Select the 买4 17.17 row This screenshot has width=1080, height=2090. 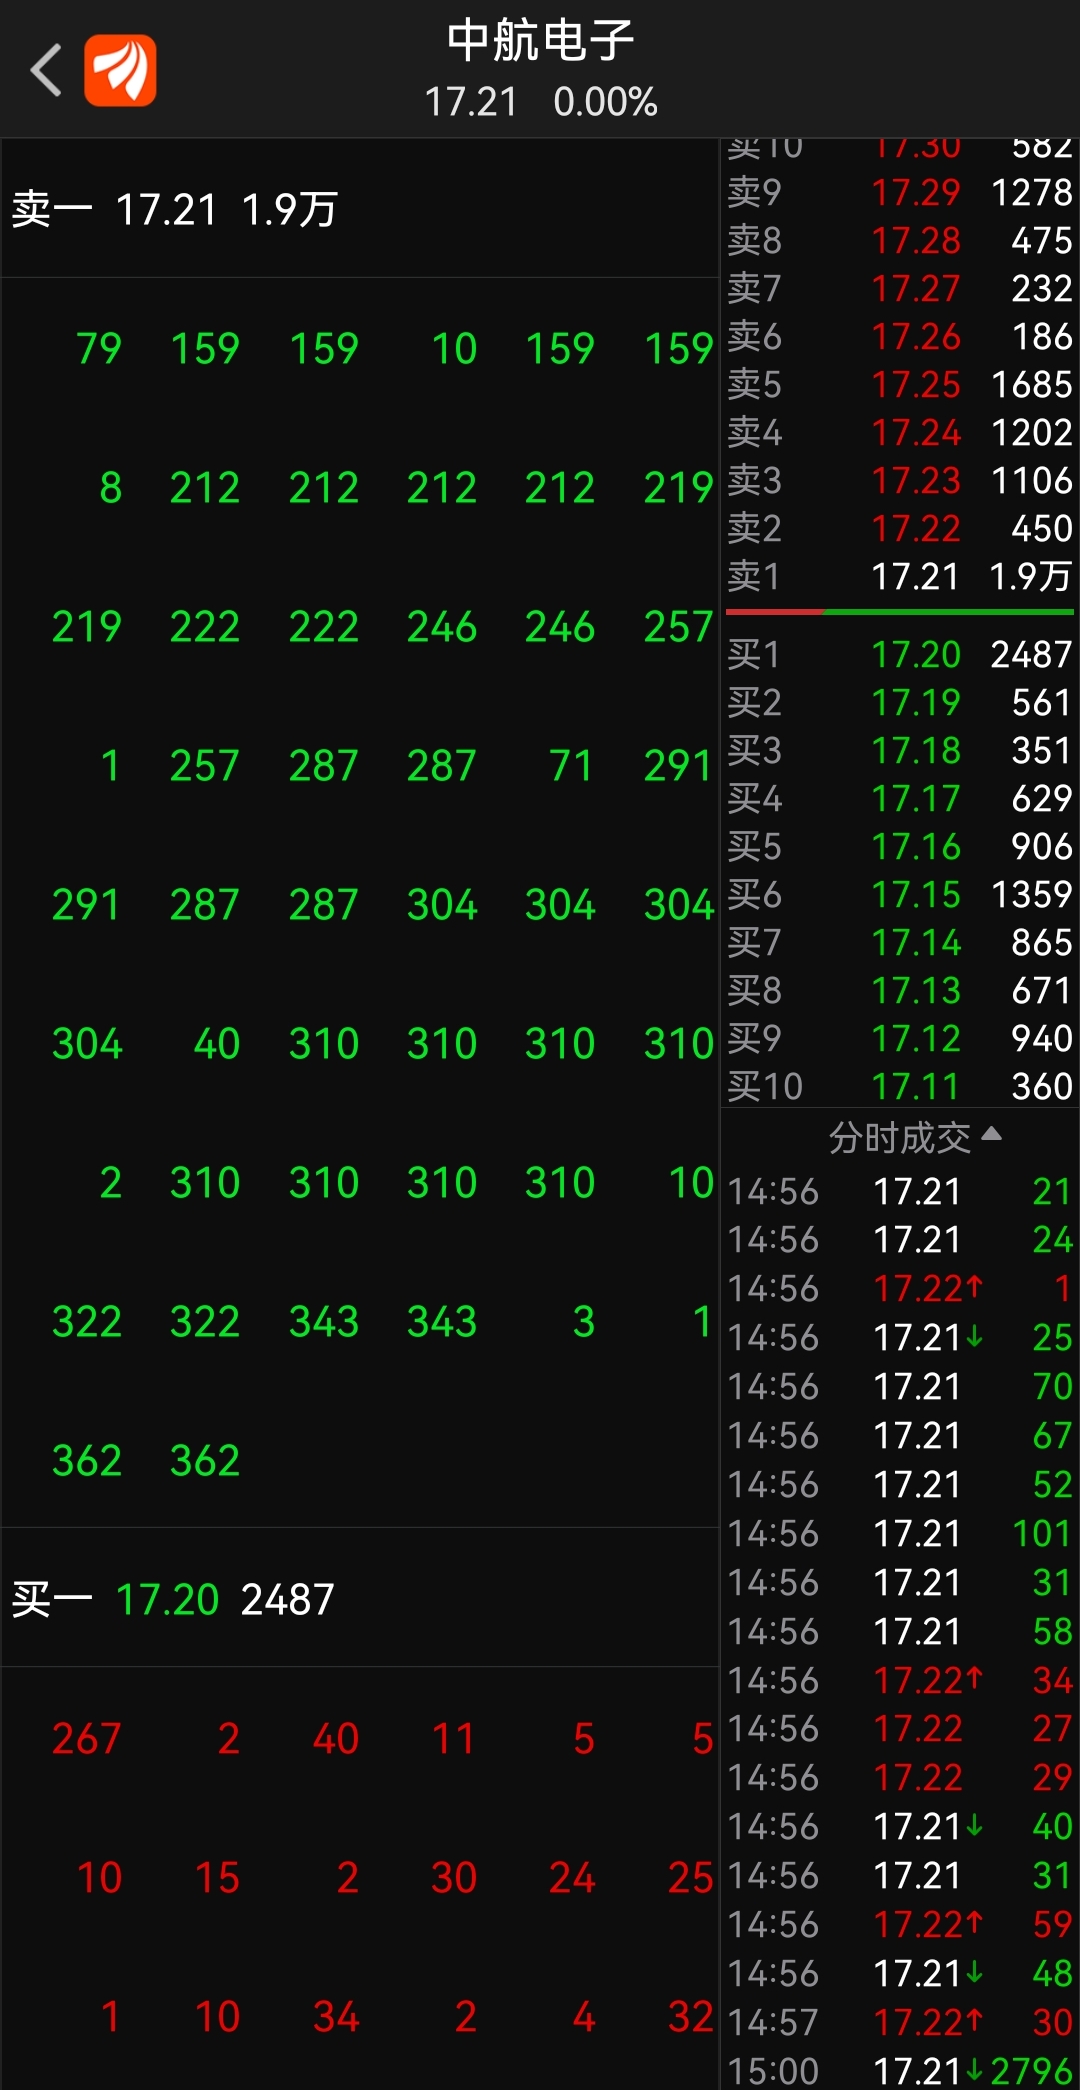click(900, 798)
